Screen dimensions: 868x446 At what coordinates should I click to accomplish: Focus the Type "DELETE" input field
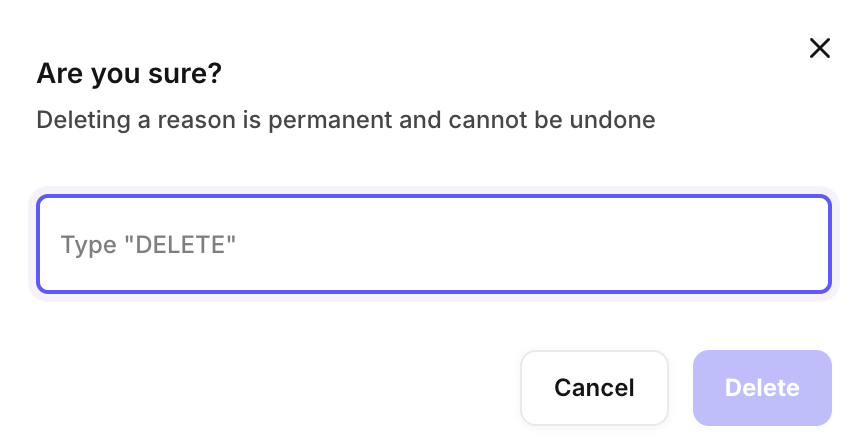[433, 244]
